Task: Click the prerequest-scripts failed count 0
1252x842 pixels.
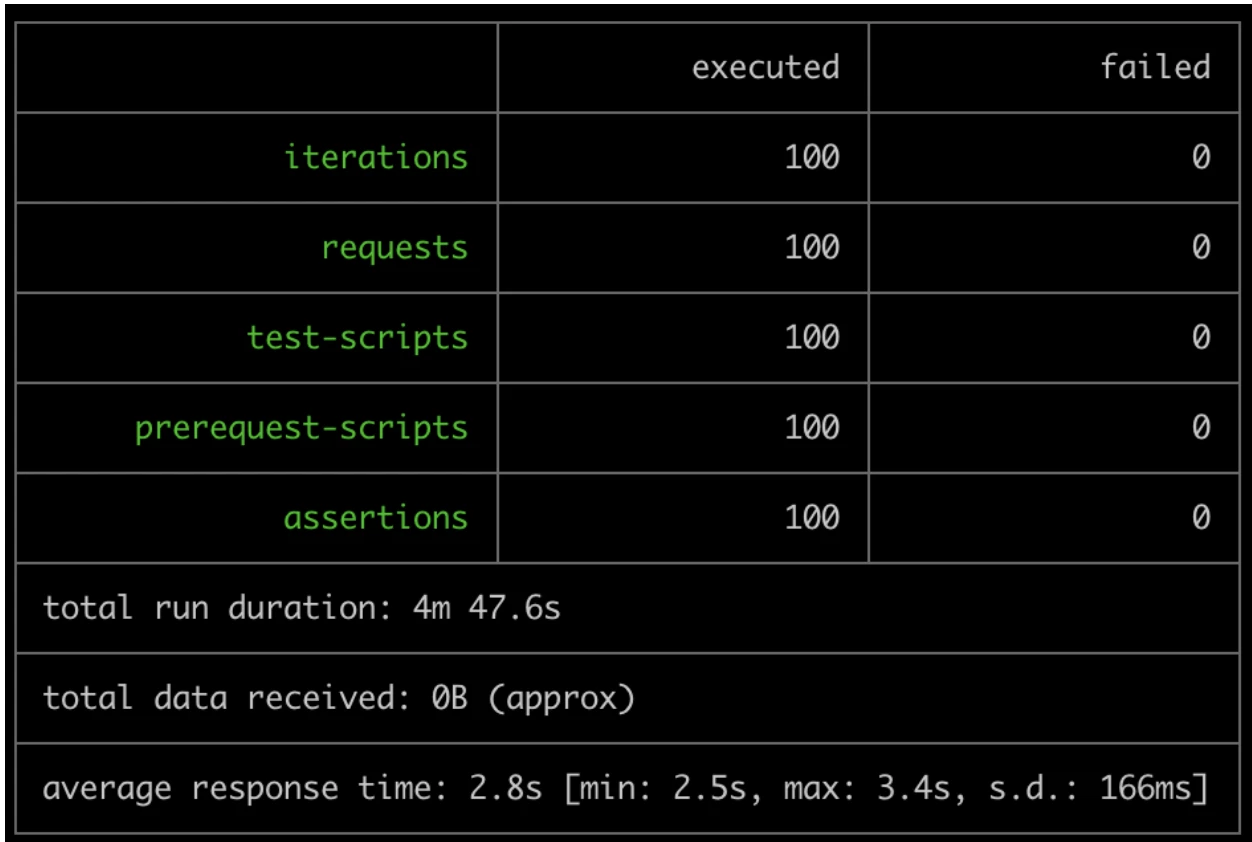Action: [1201, 427]
